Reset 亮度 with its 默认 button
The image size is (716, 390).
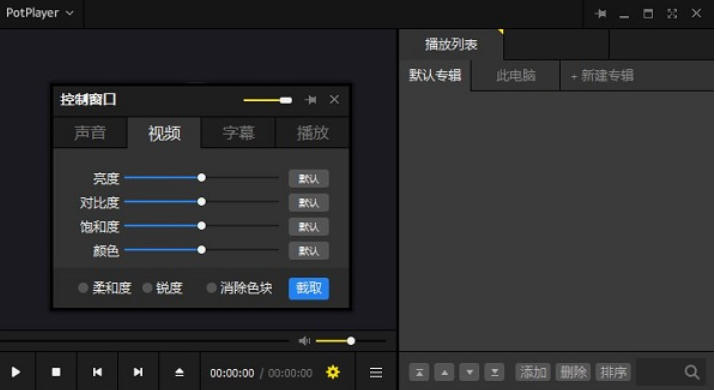tap(309, 179)
